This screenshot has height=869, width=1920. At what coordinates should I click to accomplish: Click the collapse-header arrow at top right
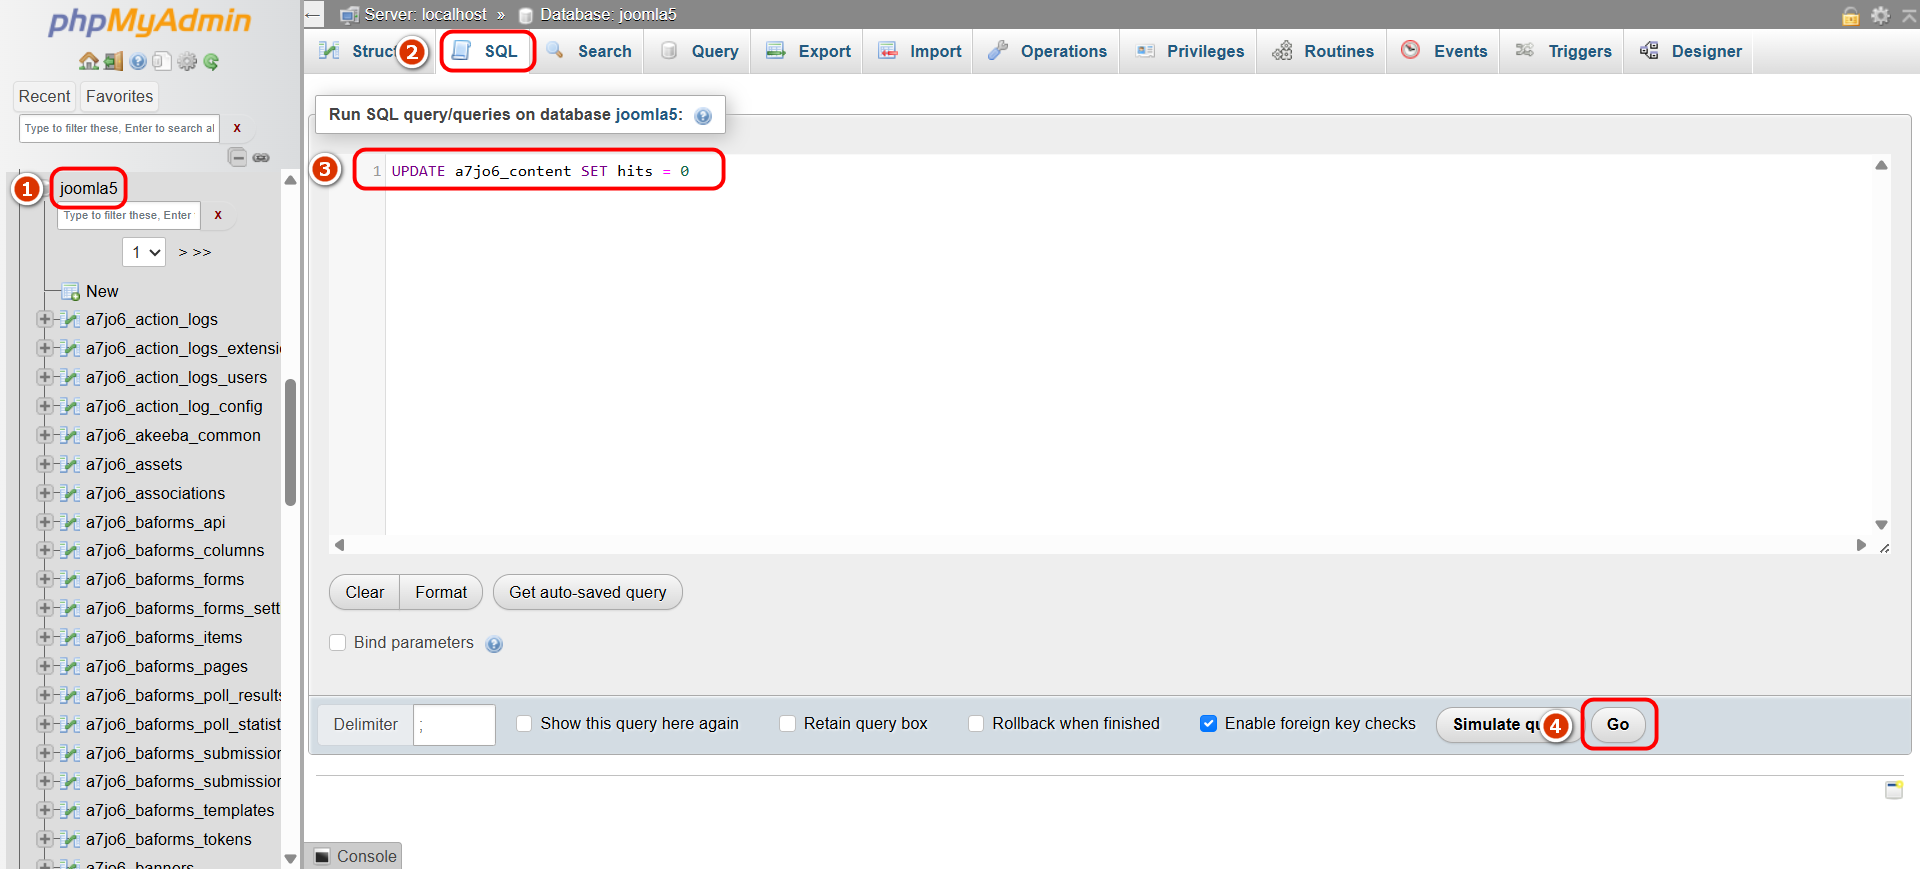(1908, 15)
